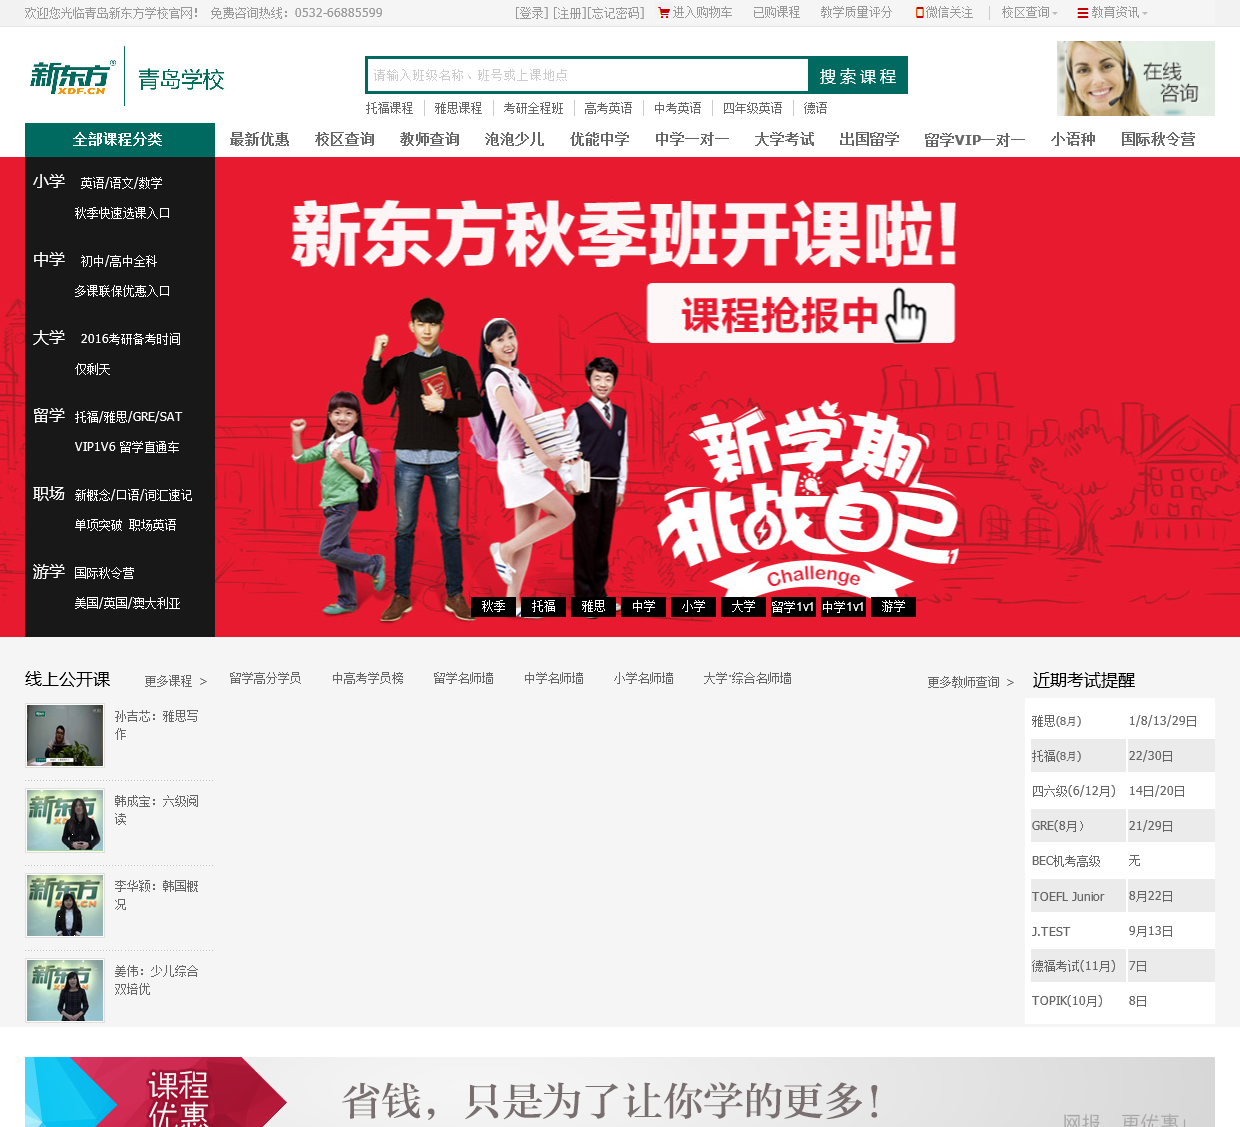The width and height of the screenshot is (1240, 1127).
Task: Open the 小语种 nav item
Action: click(x=1073, y=140)
